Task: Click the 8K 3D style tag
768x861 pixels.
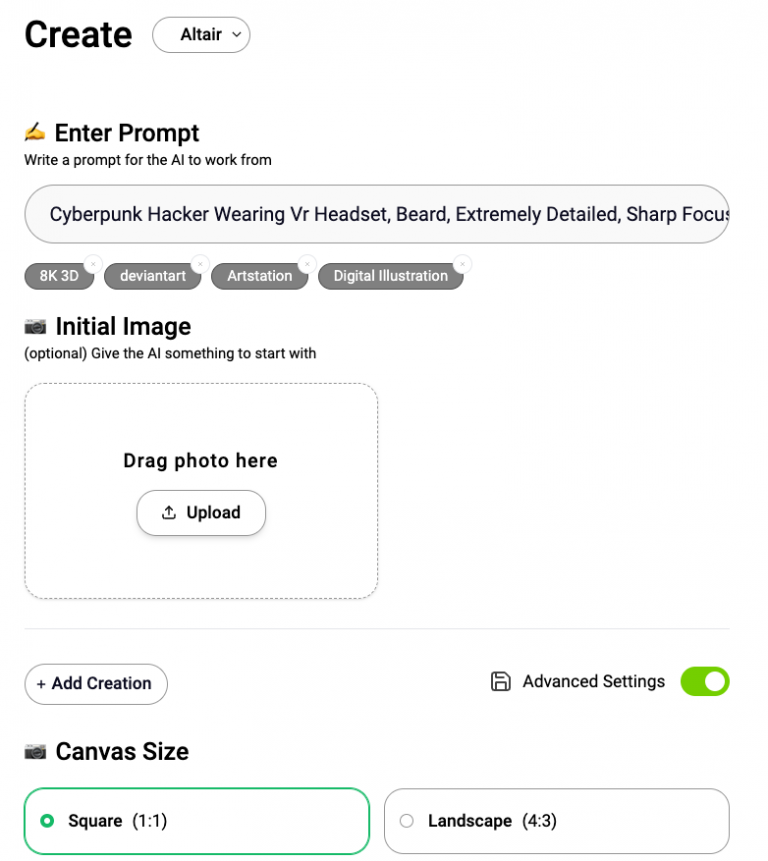Action: click(58, 276)
